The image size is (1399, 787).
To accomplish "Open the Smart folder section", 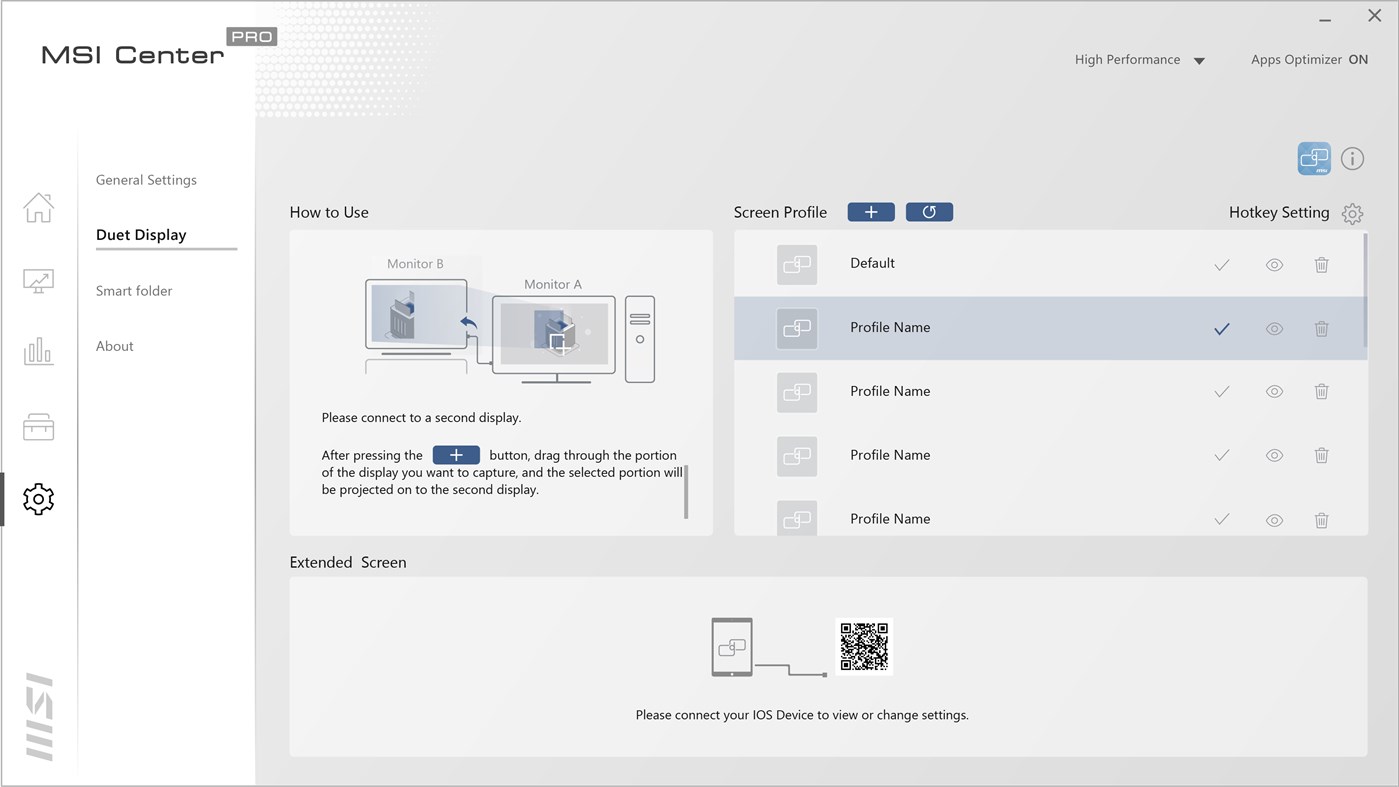I will point(134,290).
